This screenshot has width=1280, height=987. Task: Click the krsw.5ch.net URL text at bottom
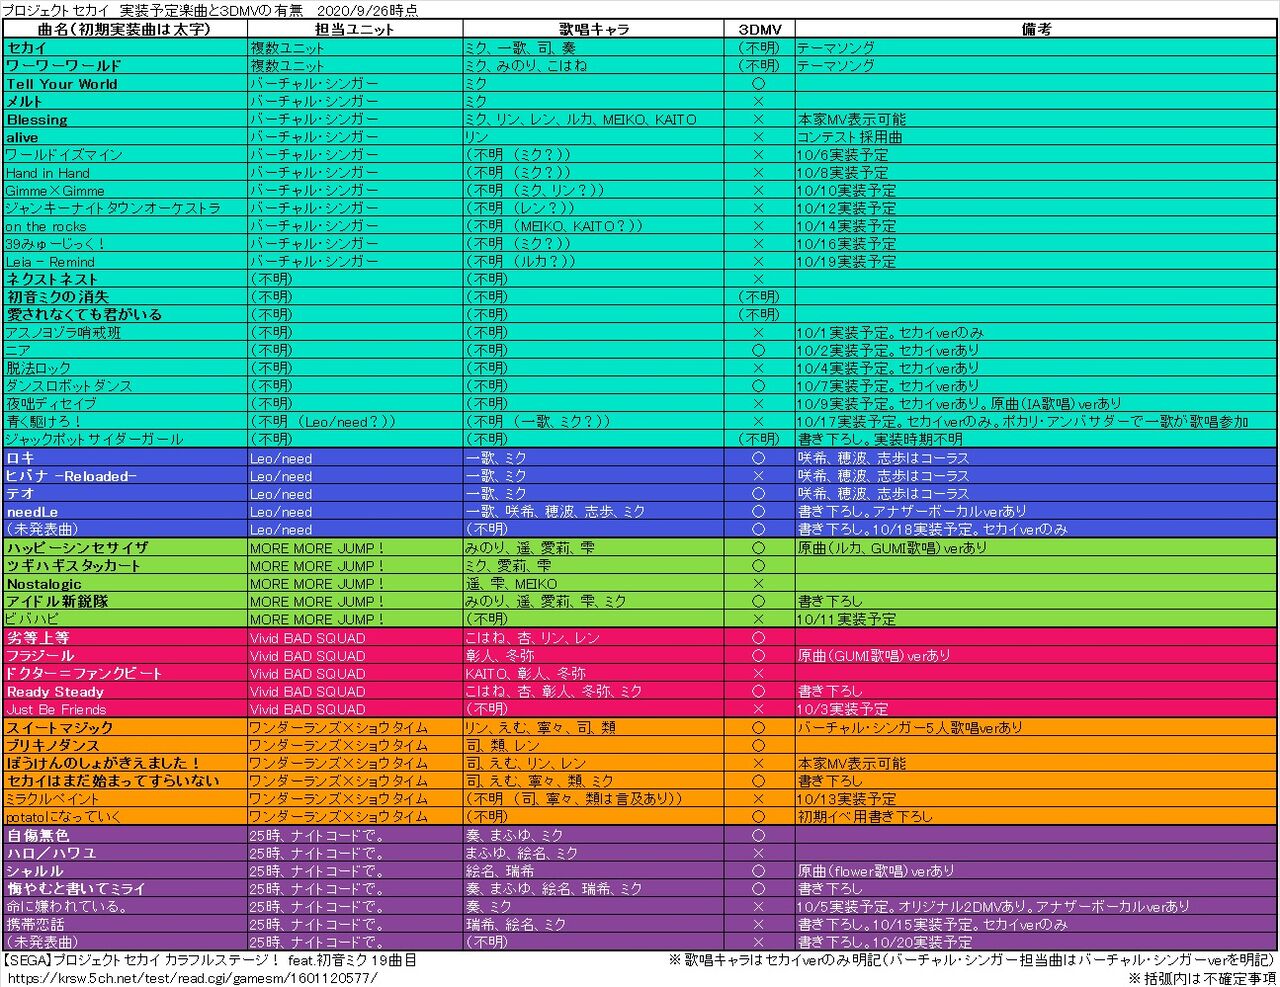pos(194,977)
